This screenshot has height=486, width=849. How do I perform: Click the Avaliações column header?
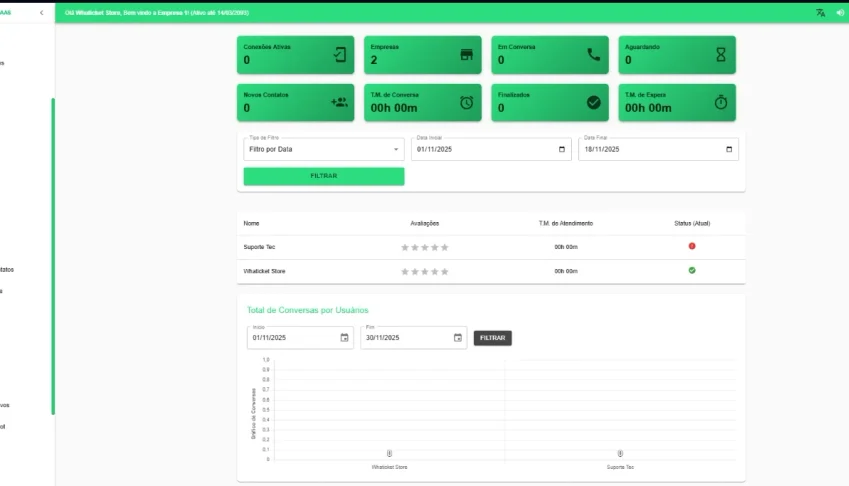pyautogui.click(x=424, y=224)
